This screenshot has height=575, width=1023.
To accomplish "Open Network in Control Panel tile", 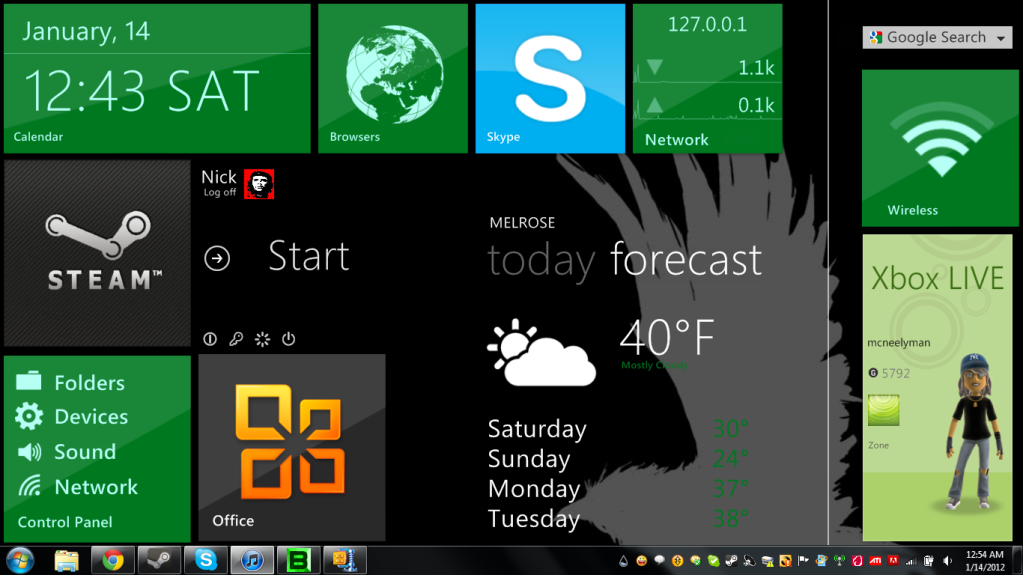I will point(96,487).
